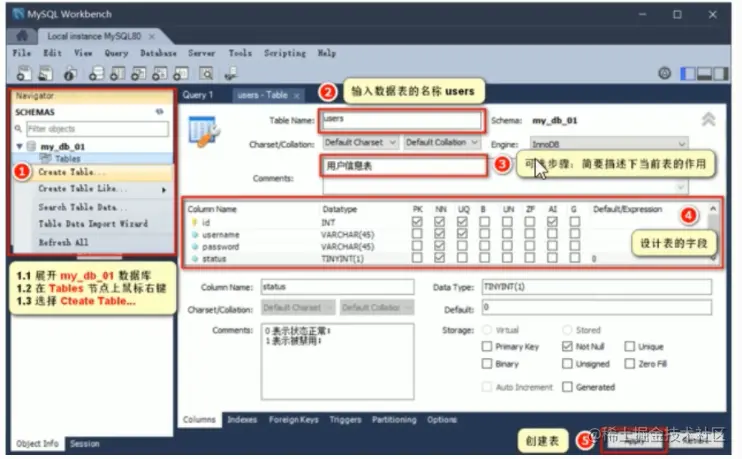
Task: Create a new schema via toolbar icon
Action: pyautogui.click(x=96, y=73)
